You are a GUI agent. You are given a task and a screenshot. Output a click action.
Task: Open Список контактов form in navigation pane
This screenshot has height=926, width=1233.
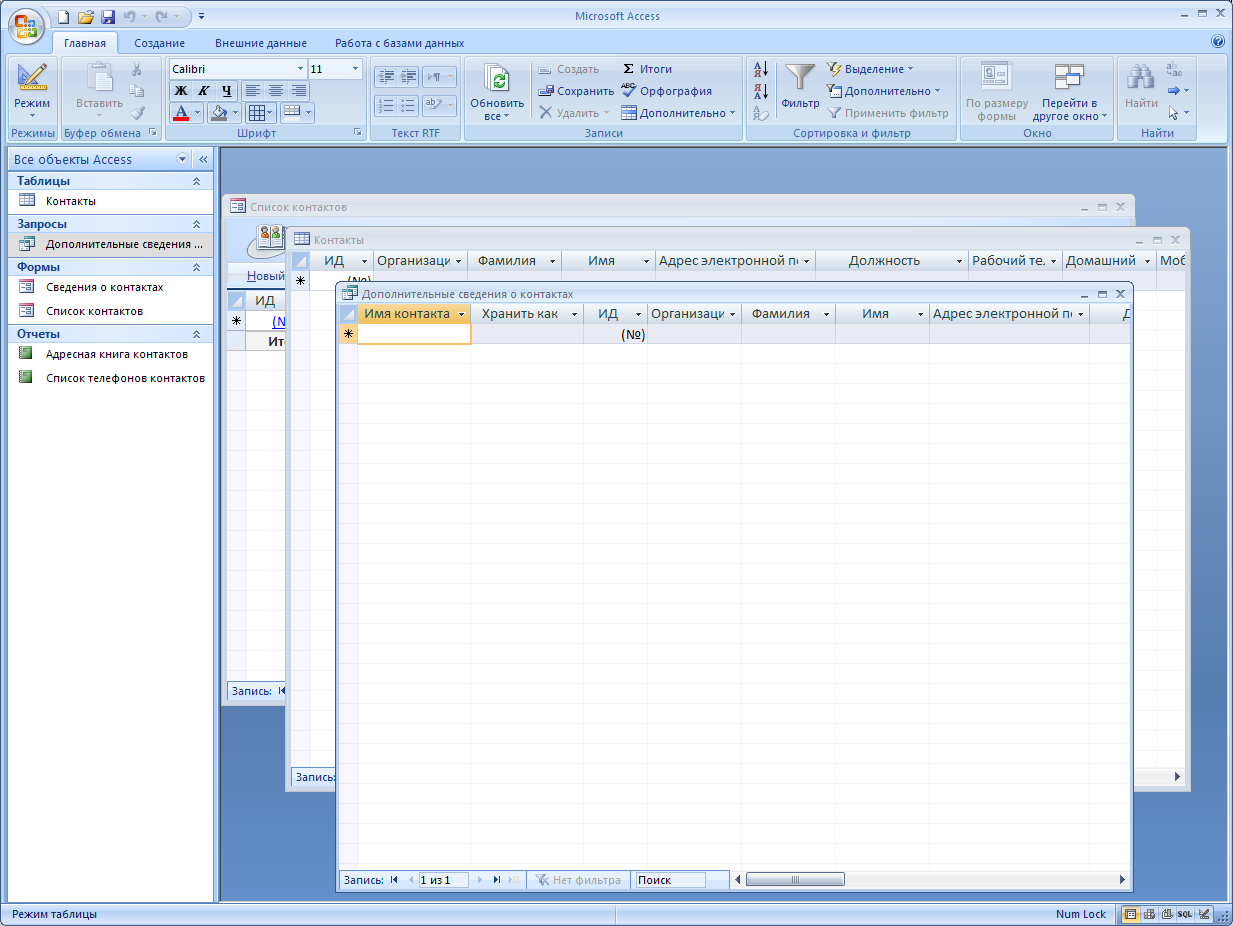(x=111, y=311)
